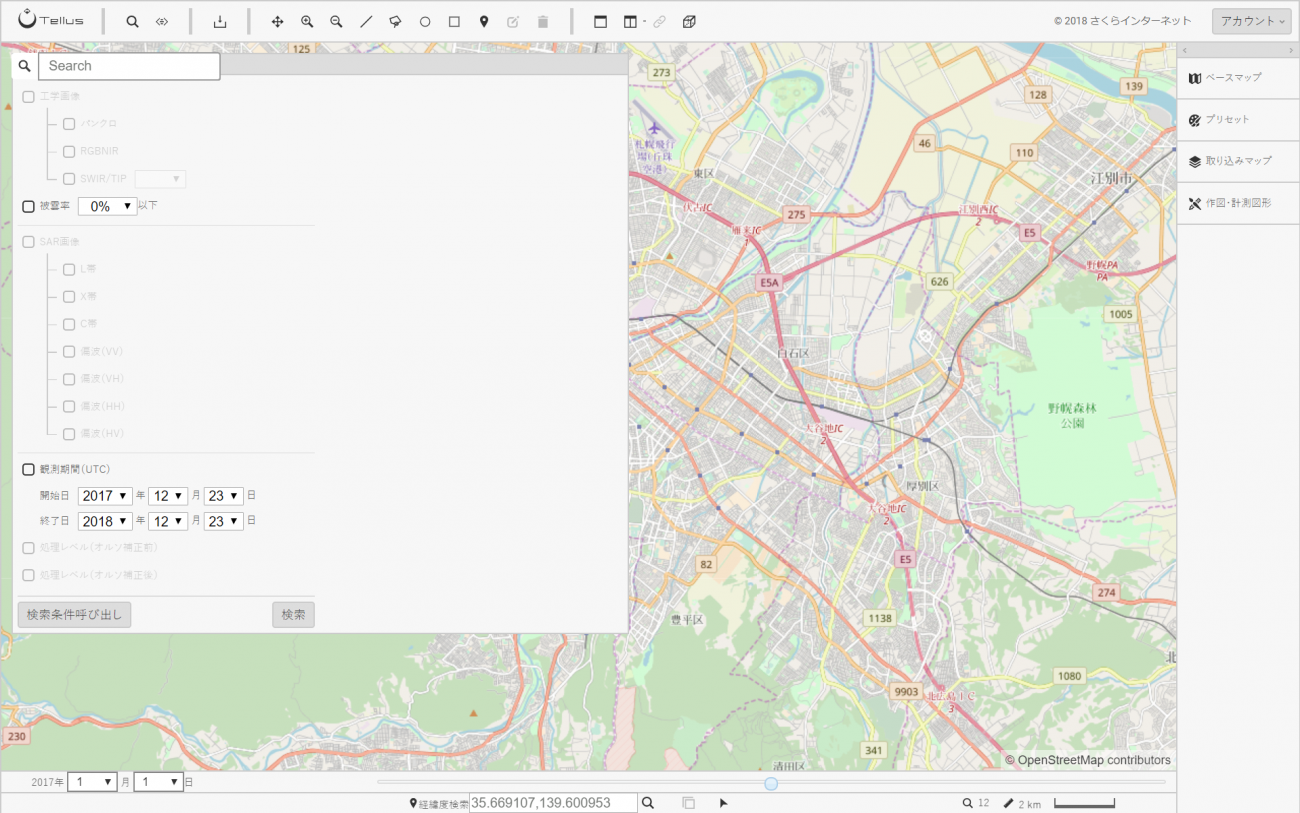Image resolution: width=1300 pixels, height=813 pixels.
Task: Check the C帯 band option
Action: click(x=69, y=324)
